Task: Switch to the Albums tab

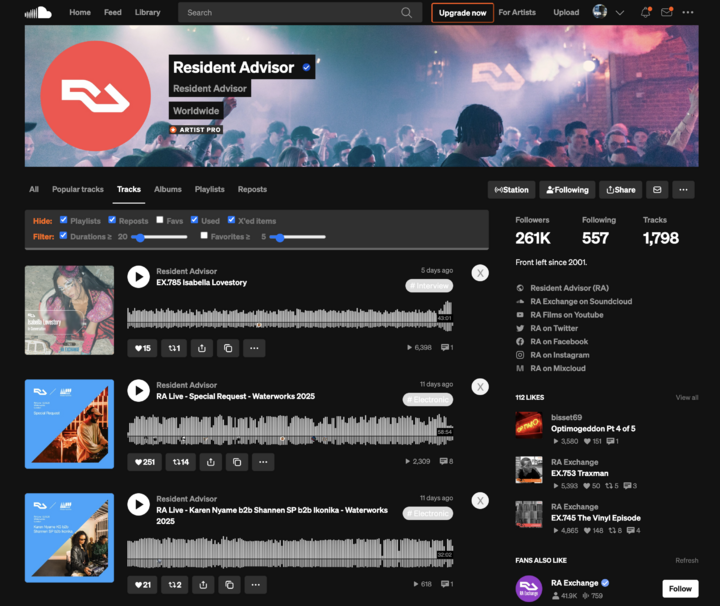Action: (168, 189)
